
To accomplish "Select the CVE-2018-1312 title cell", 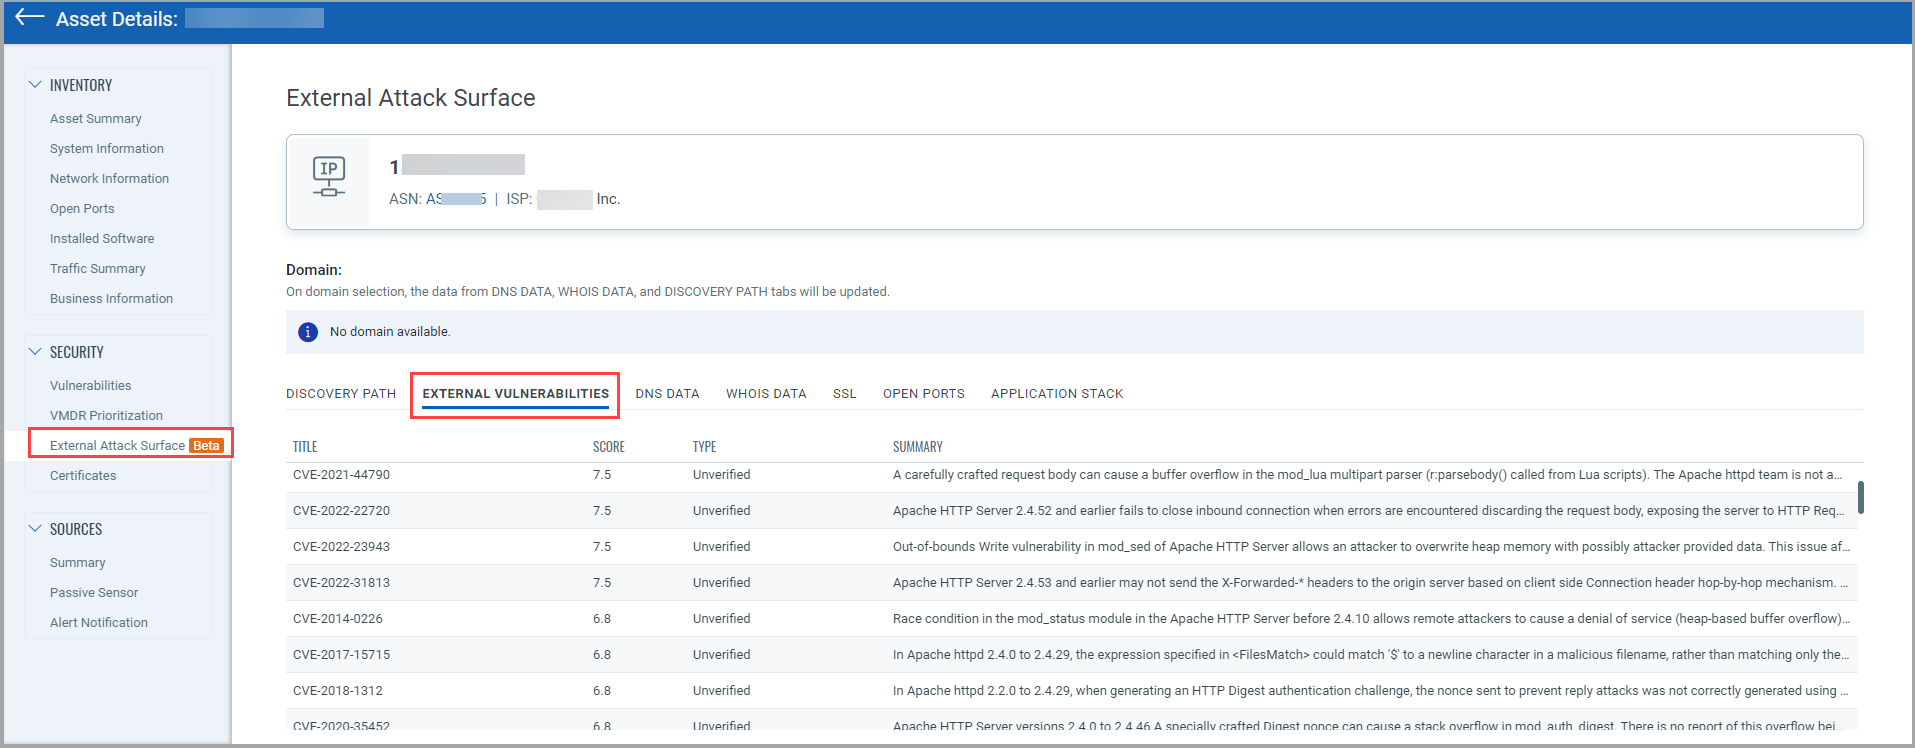I will coord(338,691).
